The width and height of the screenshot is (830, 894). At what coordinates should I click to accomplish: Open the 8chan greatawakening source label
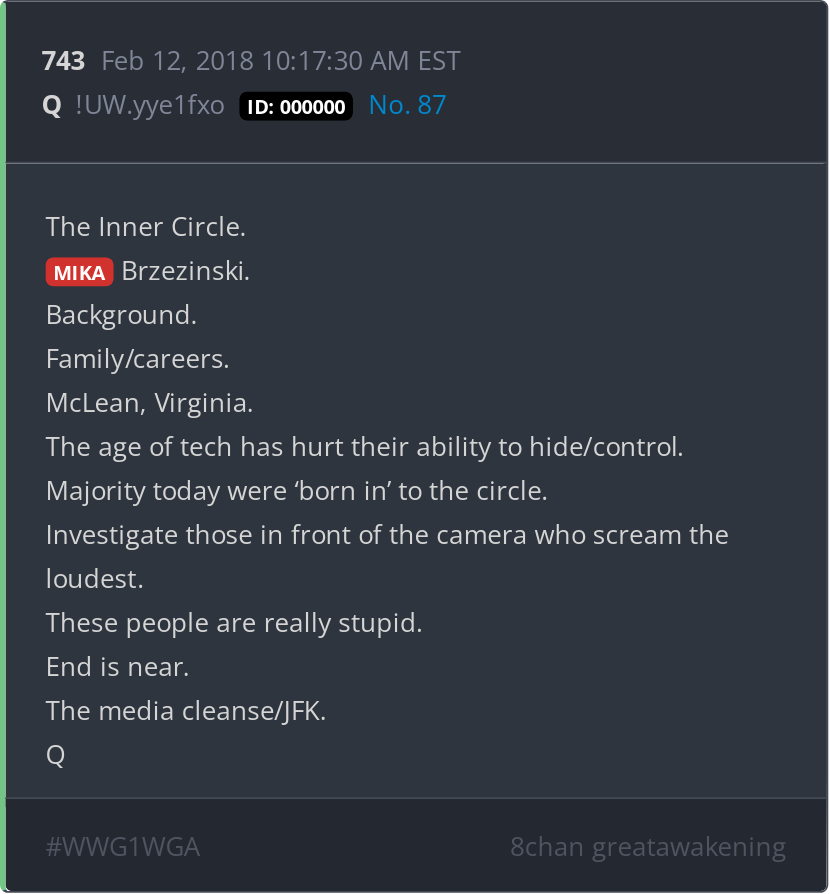pyautogui.click(x=648, y=847)
